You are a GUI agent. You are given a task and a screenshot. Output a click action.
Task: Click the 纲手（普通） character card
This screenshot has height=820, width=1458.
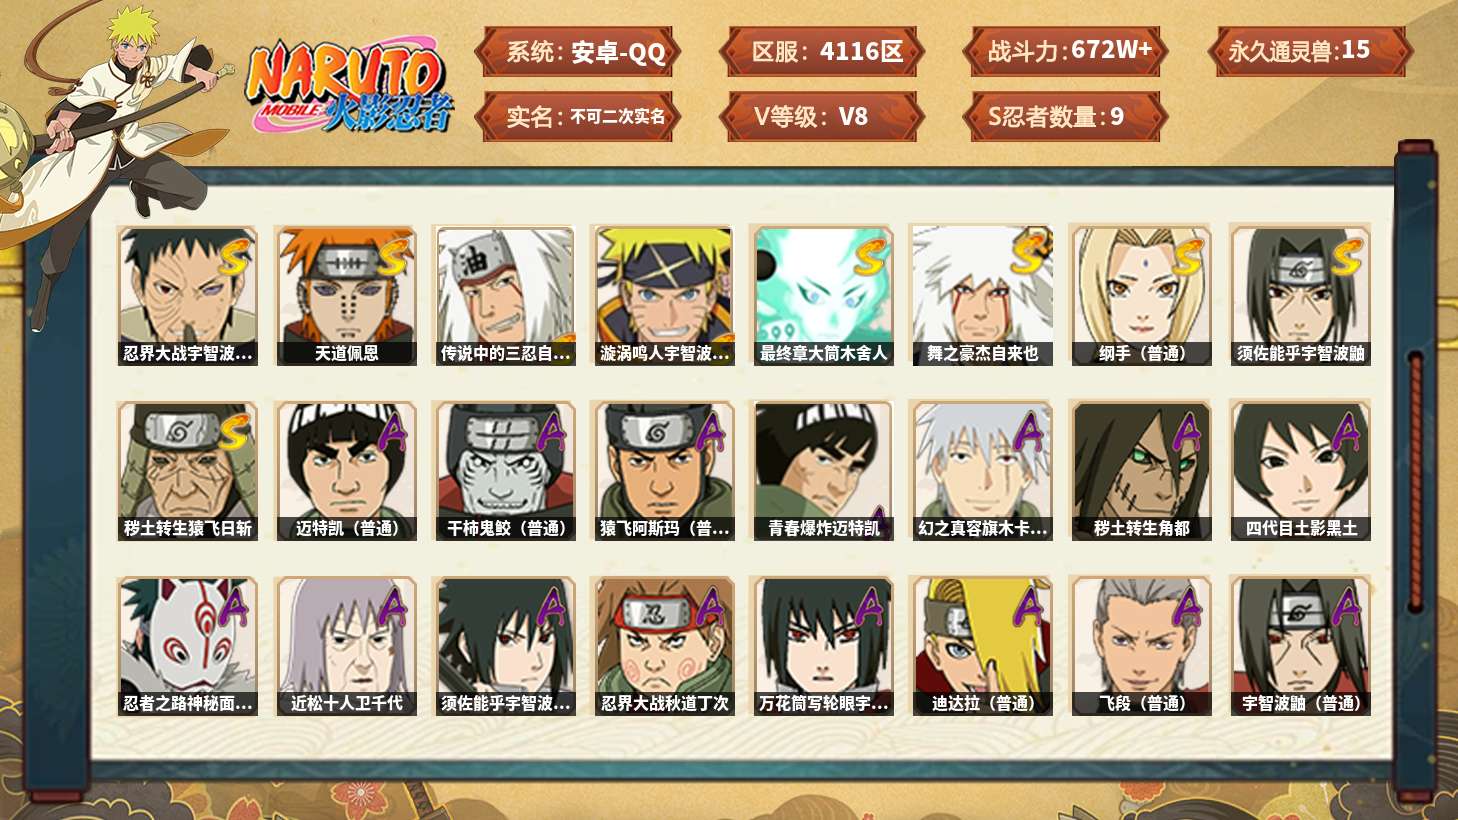click(x=1141, y=296)
